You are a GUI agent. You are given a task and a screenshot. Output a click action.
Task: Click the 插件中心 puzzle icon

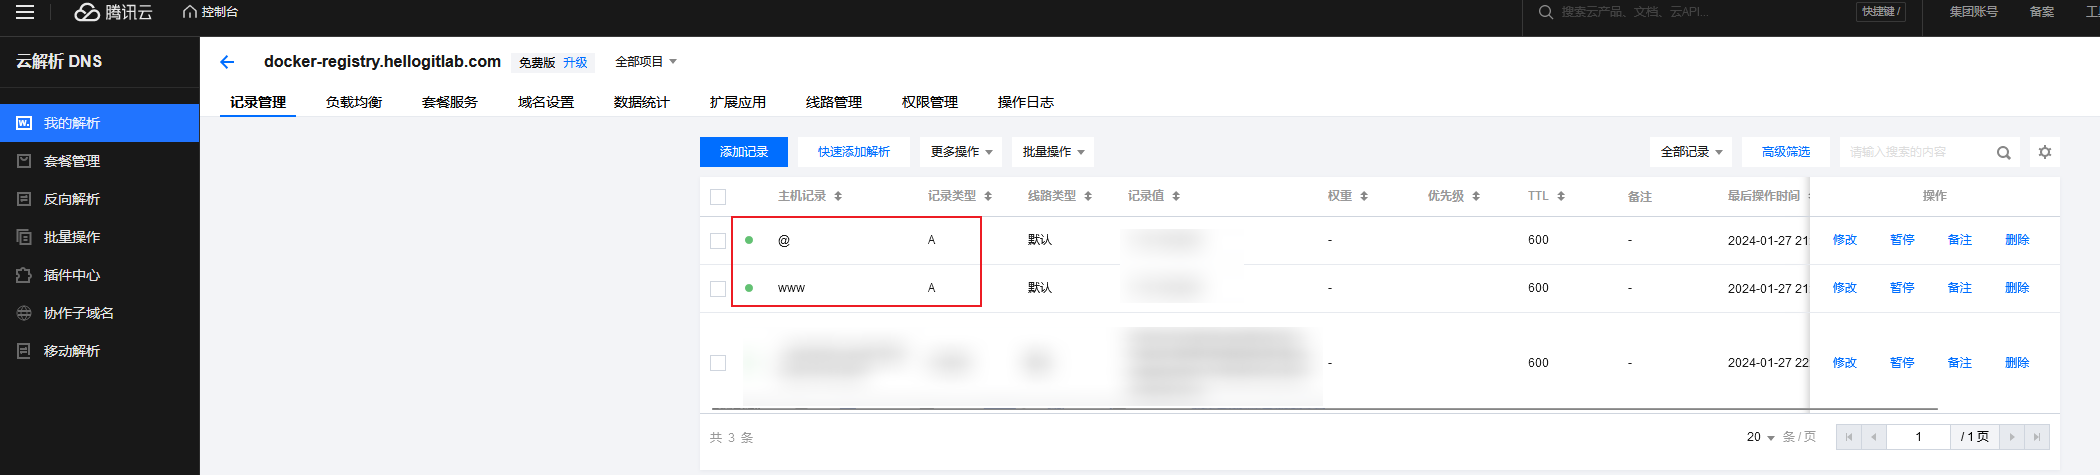coord(24,275)
